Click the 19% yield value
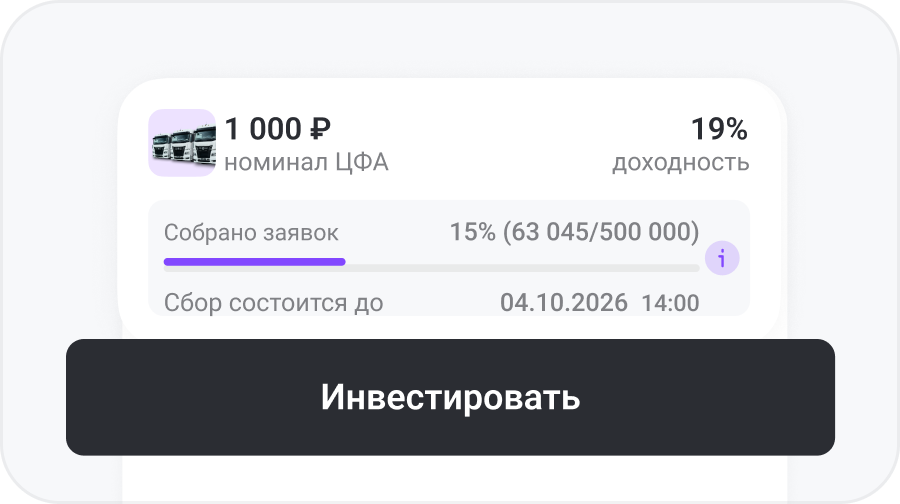Screen dimensions: 900x504 (719, 129)
